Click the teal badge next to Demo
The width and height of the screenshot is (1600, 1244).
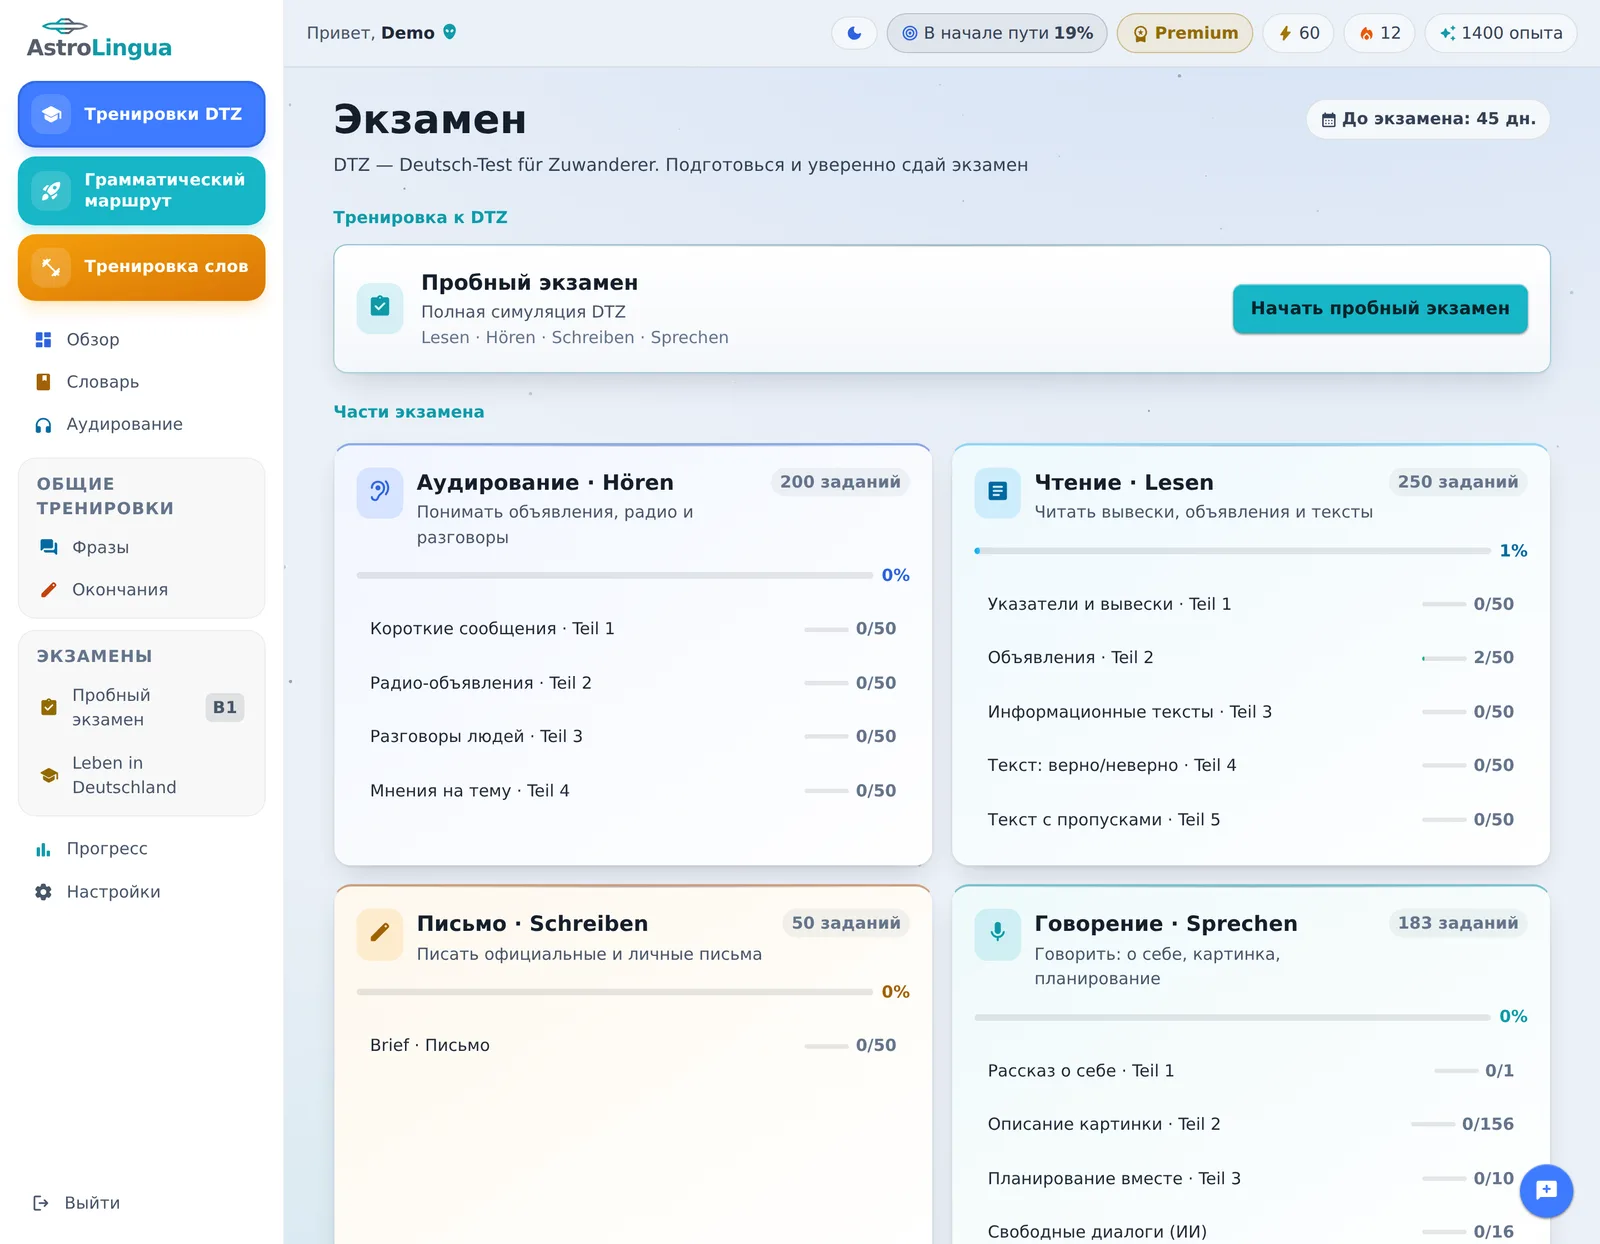[x=450, y=32]
